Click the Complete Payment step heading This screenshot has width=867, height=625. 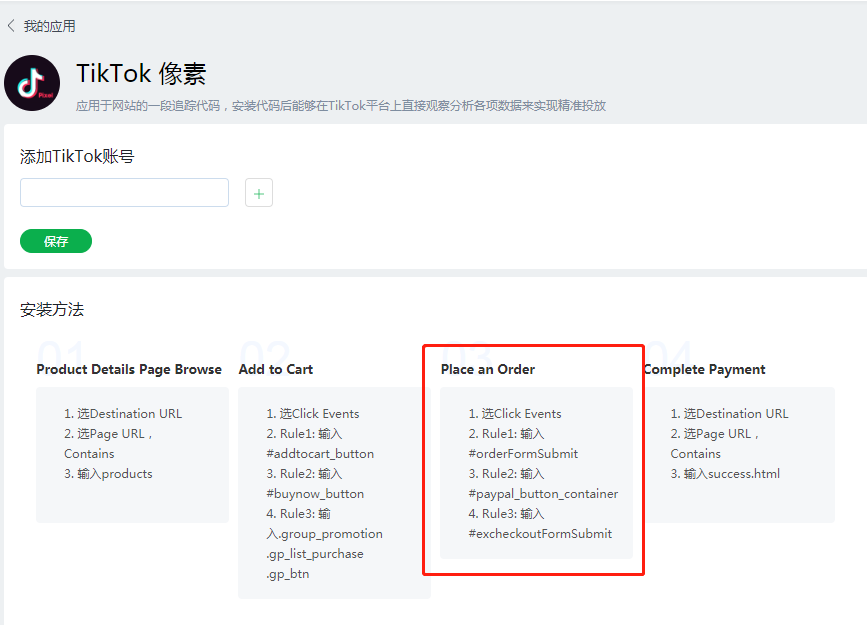705,369
